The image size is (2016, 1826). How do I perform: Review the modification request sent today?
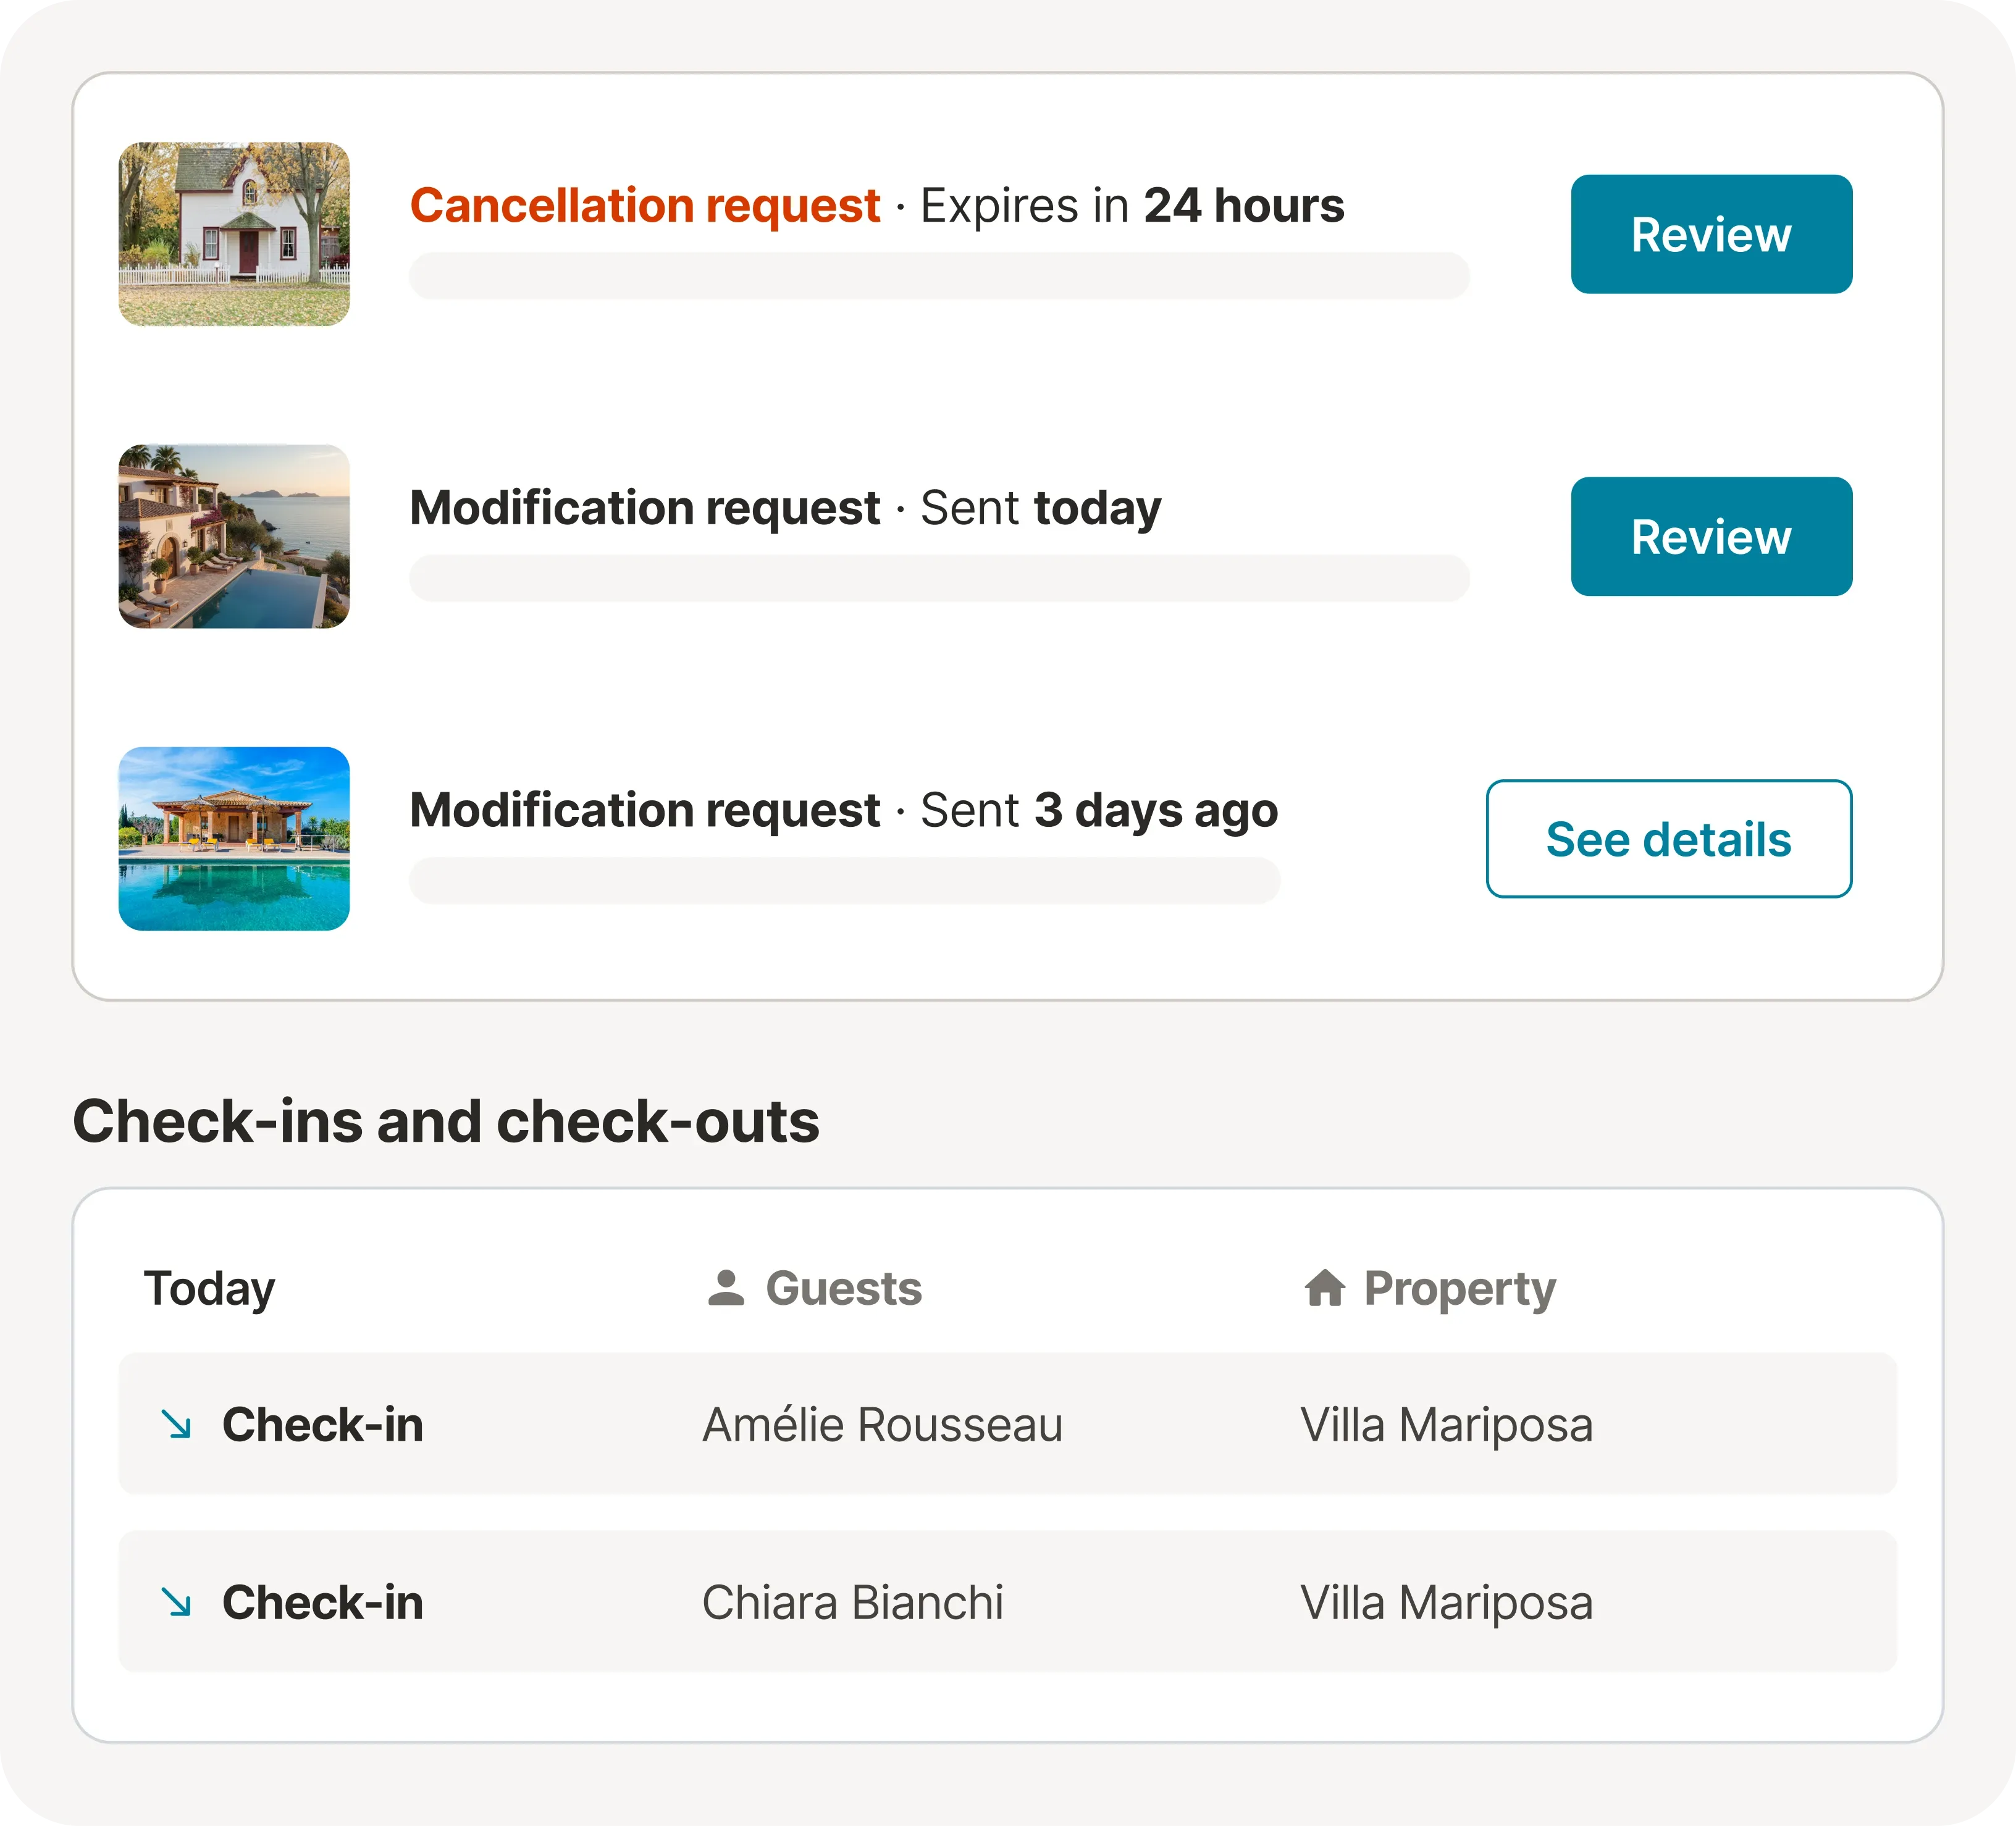pyautogui.click(x=1711, y=536)
